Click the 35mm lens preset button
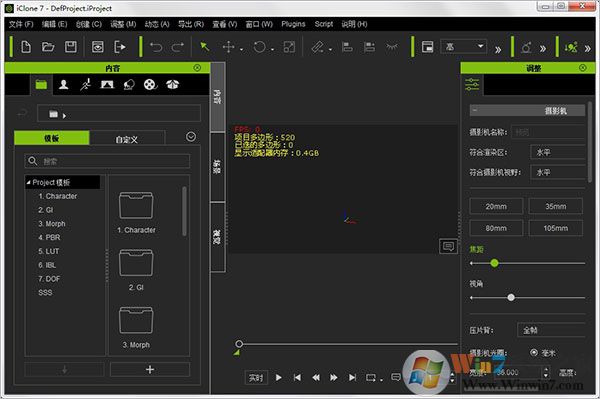600x399 pixels. [x=556, y=207]
